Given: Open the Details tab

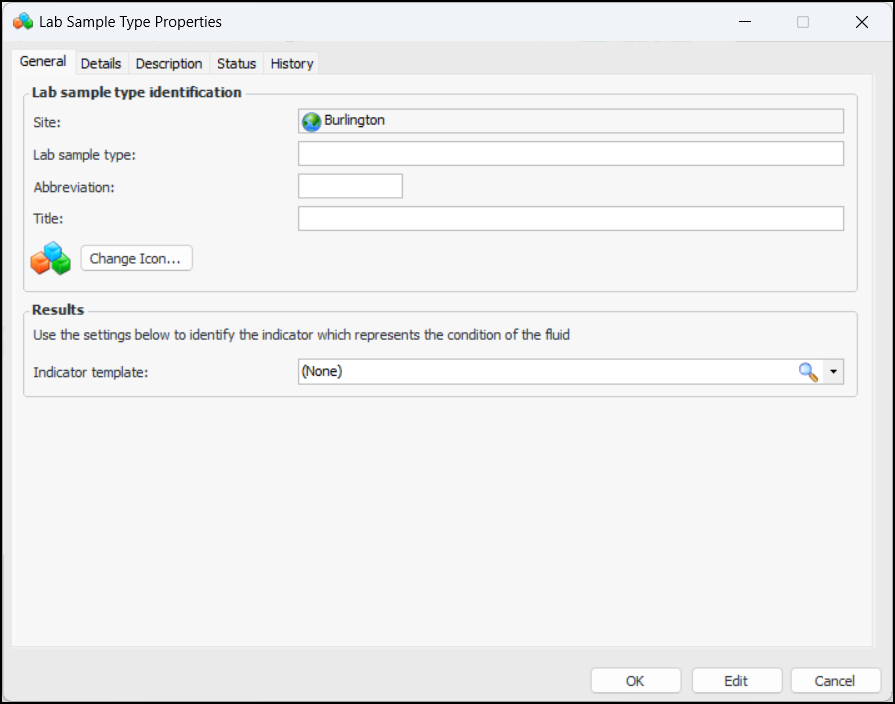Looking at the screenshot, I should 101,63.
